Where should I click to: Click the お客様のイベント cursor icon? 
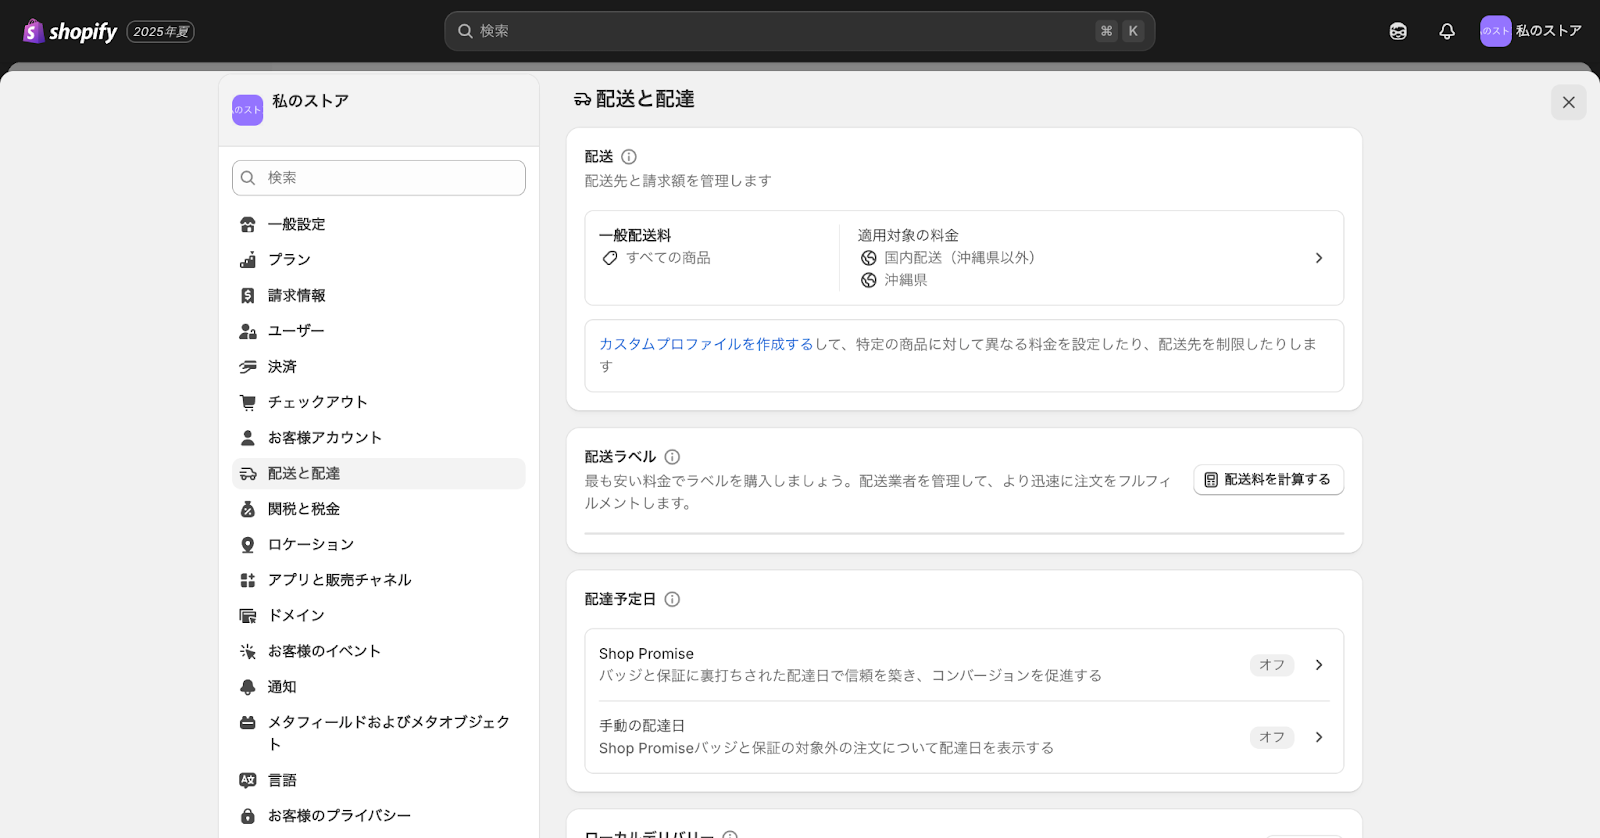[248, 651]
